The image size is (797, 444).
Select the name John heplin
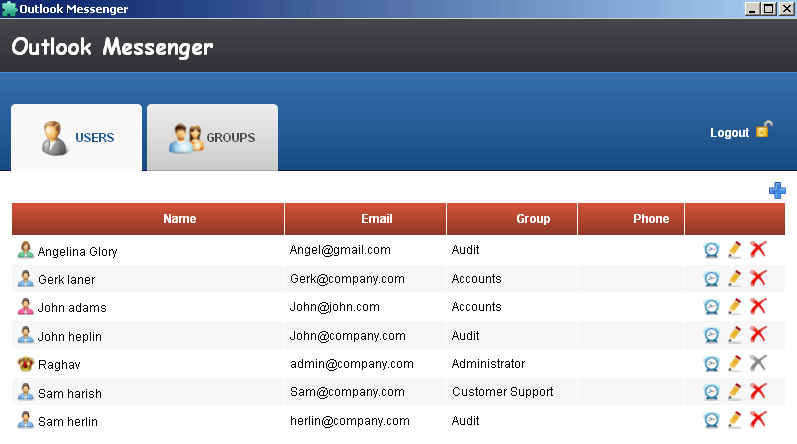[70, 337]
